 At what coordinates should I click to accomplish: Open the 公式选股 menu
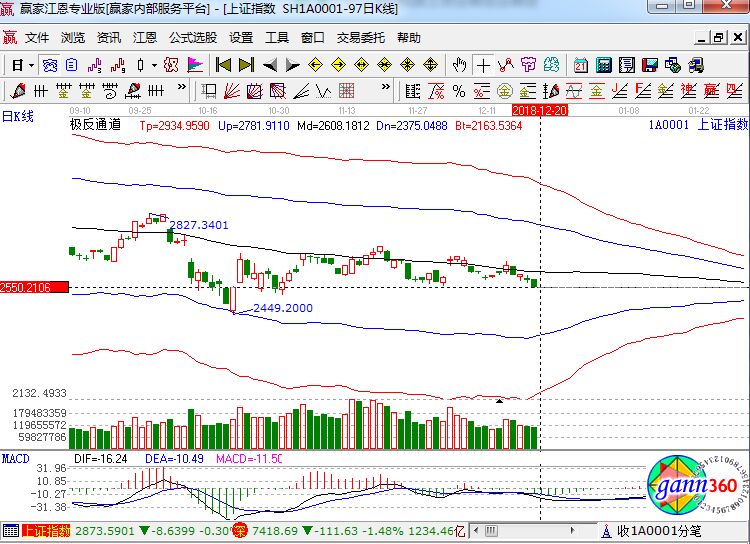[x=192, y=38]
